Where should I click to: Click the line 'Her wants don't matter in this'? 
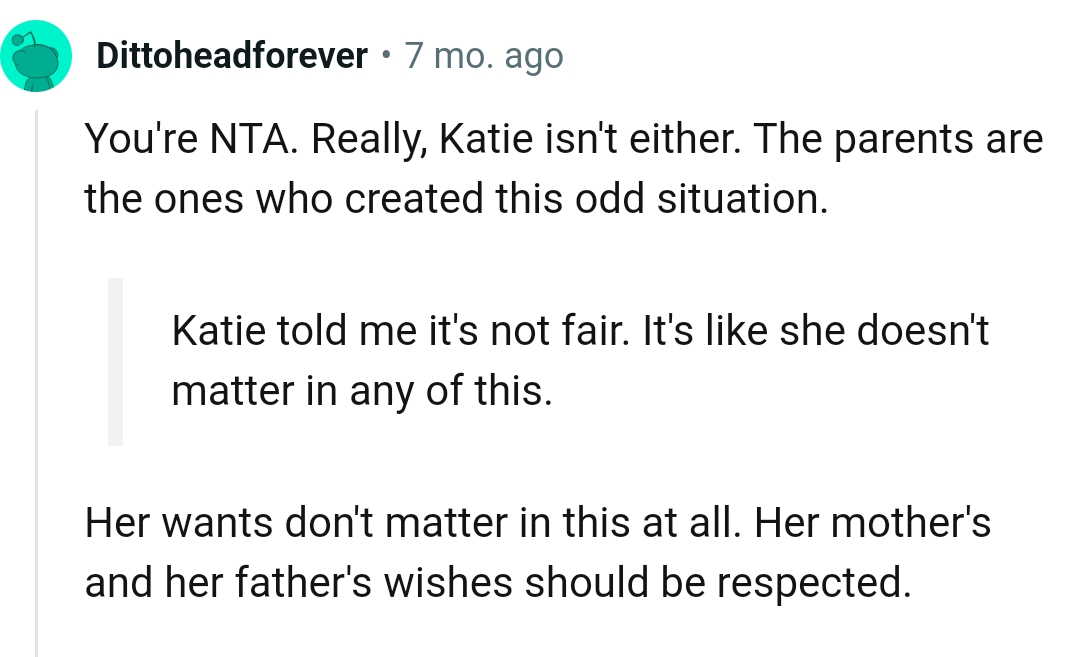(537, 522)
